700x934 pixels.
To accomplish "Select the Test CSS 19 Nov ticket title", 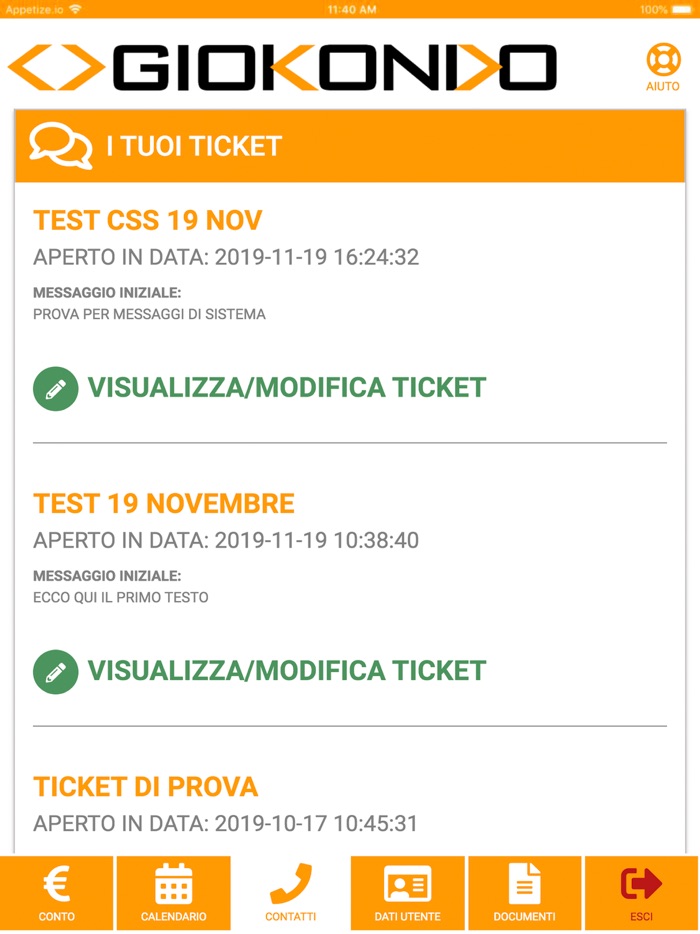I will pos(148,220).
